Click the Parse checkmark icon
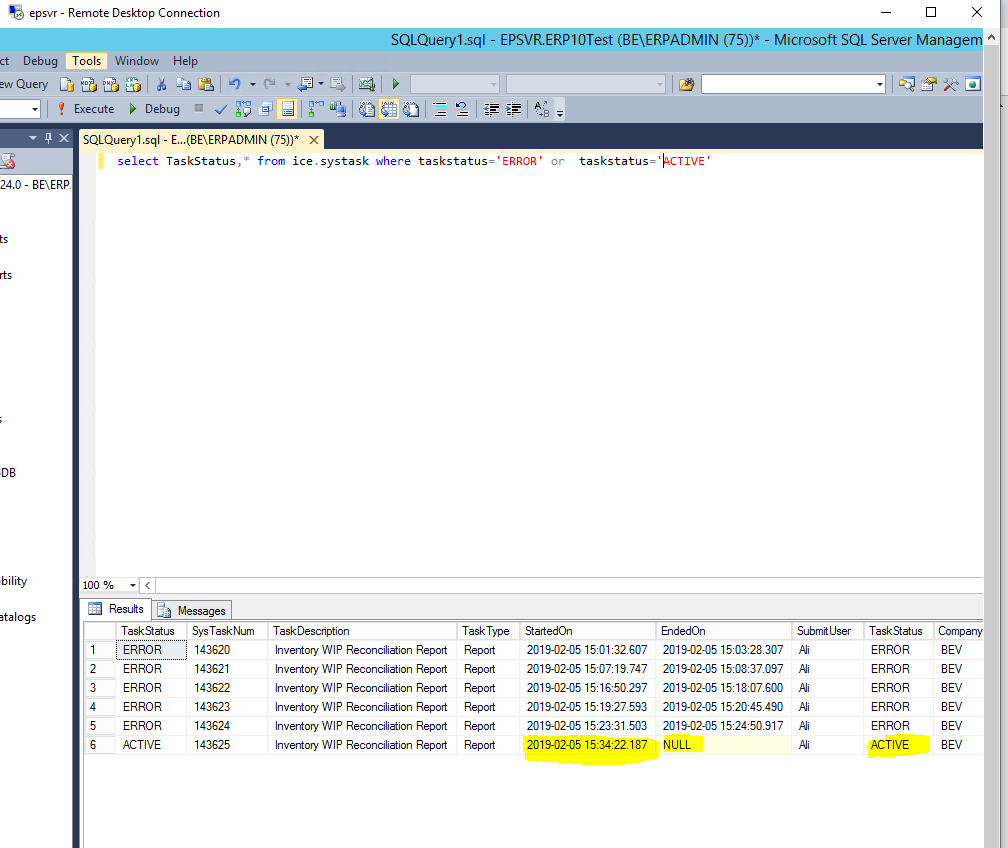The height and width of the screenshot is (848, 1008). (220, 109)
